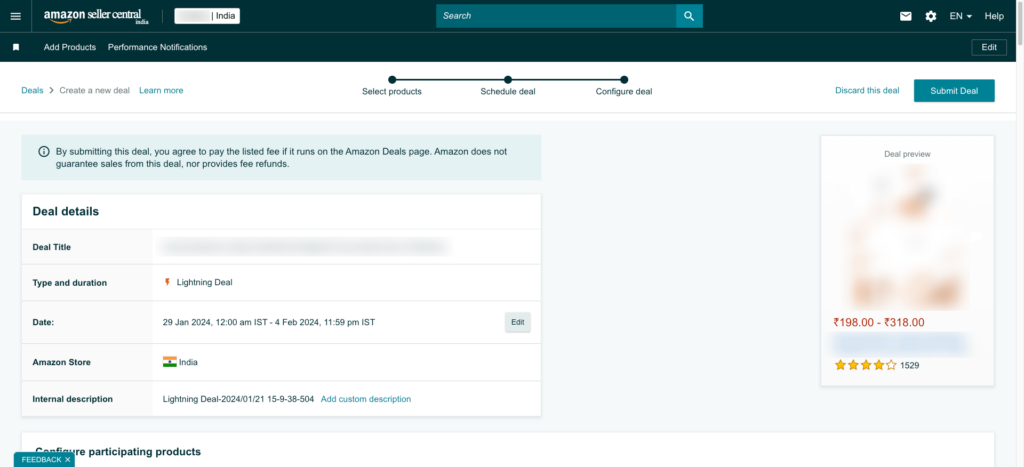
Task: Click the deal preview product image
Action: click(907, 236)
